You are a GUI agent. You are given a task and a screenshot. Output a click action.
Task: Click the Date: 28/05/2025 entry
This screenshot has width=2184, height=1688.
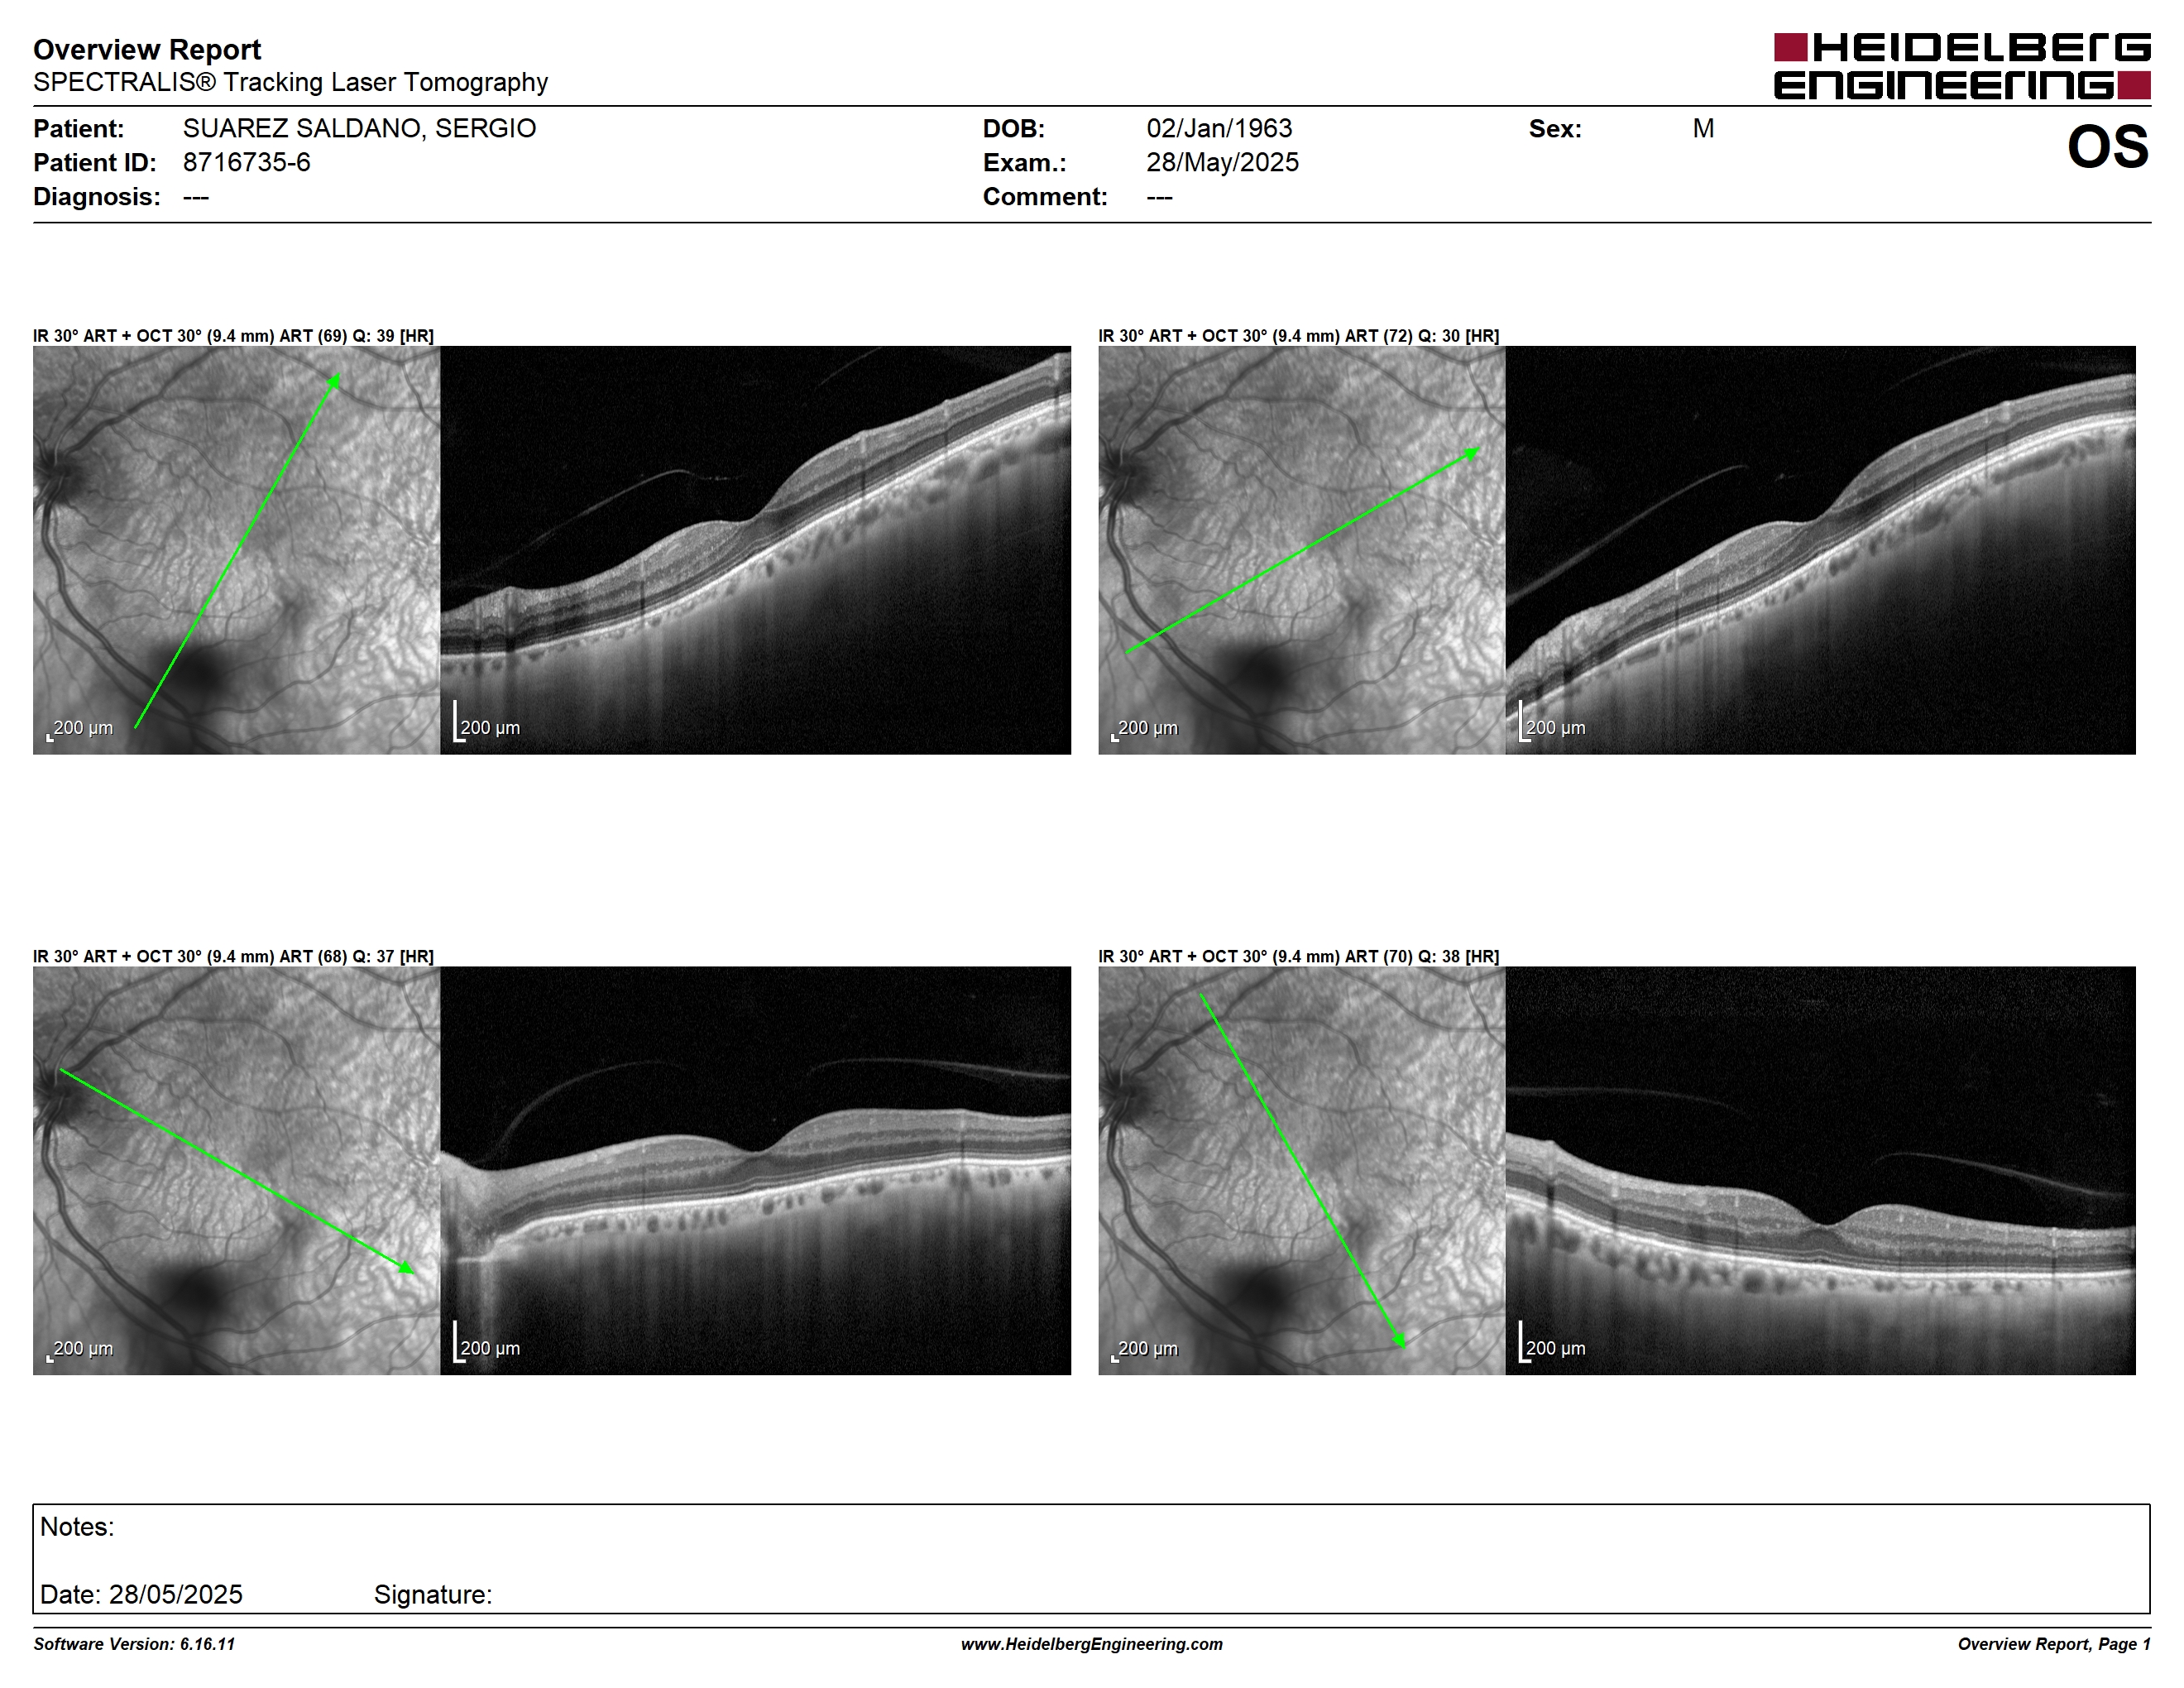(x=141, y=1594)
